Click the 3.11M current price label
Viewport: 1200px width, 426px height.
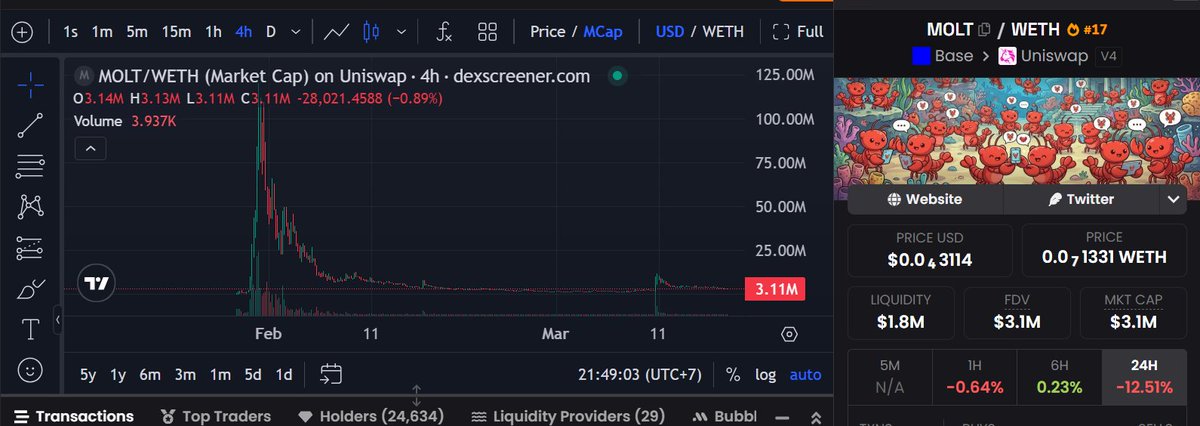pyautogui.click(x=775, y=290)
